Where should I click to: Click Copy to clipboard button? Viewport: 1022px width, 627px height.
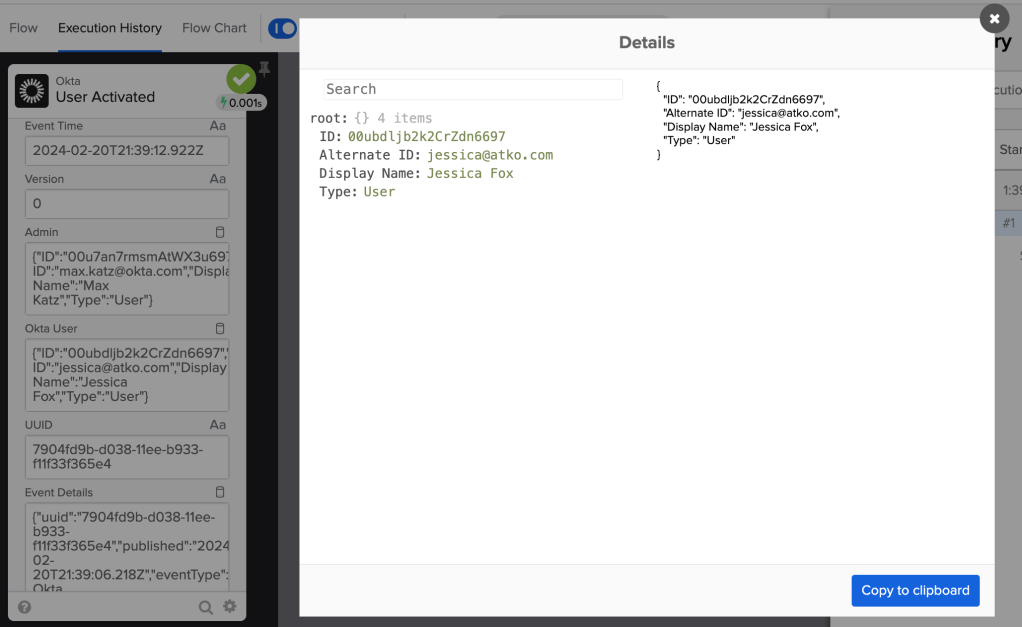pos(915,590)
